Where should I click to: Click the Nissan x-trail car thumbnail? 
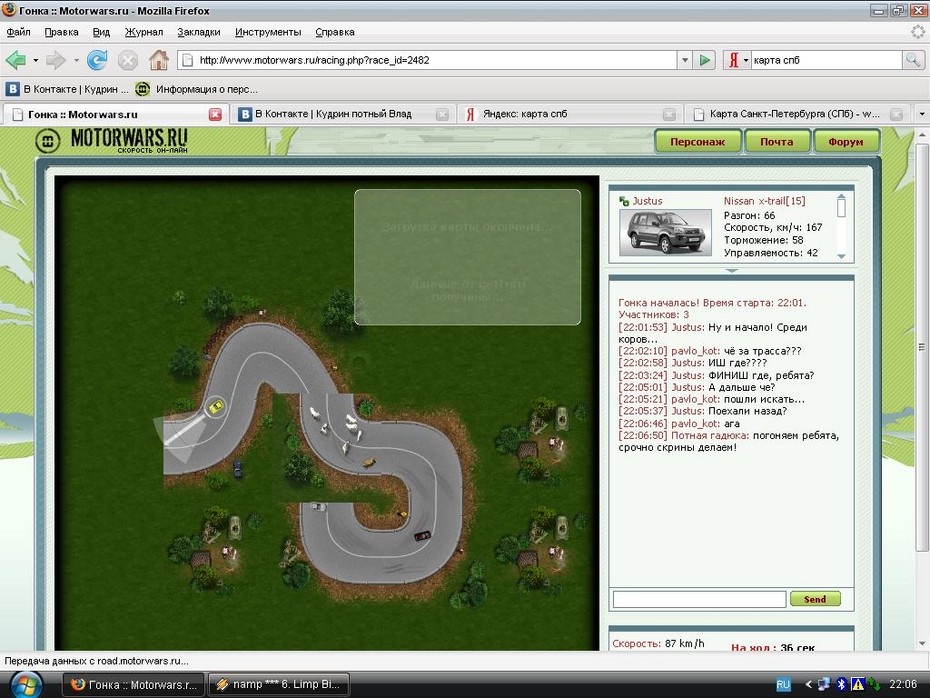(665, 232)
